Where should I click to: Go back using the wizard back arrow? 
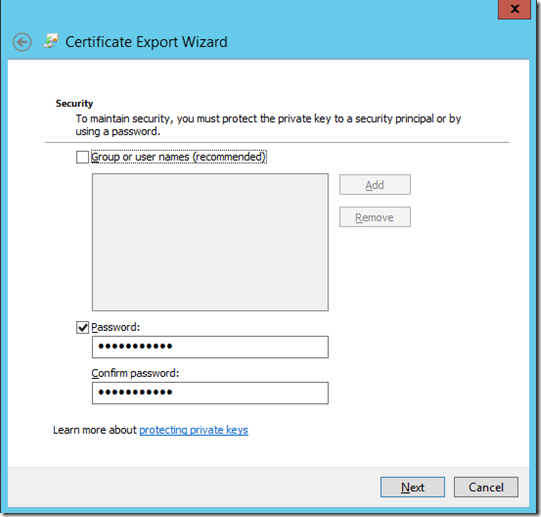tap(22, 42)
